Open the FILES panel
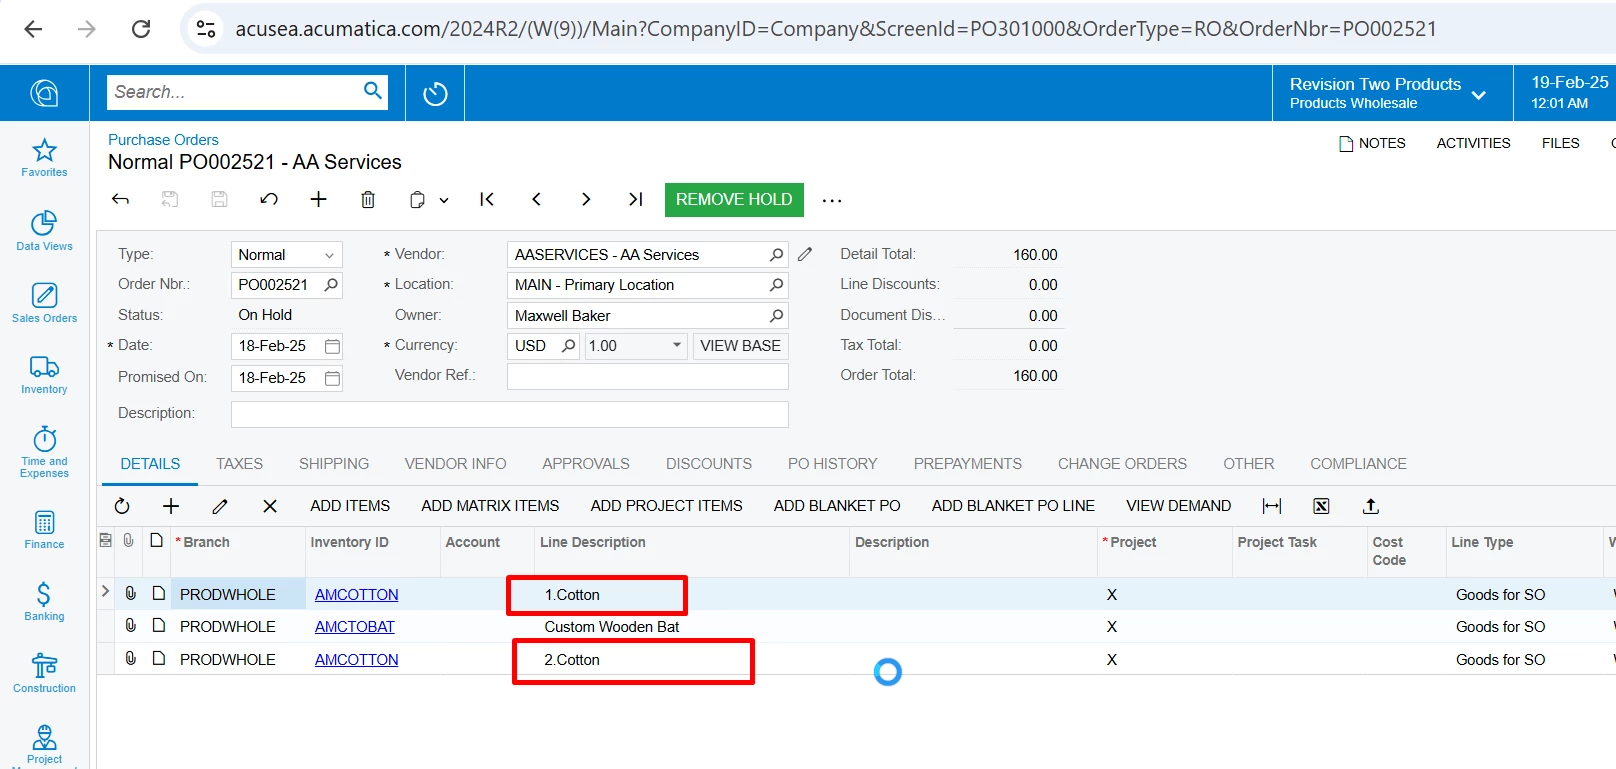Viewport: 1616px width, 769px height. [1560, 143]
